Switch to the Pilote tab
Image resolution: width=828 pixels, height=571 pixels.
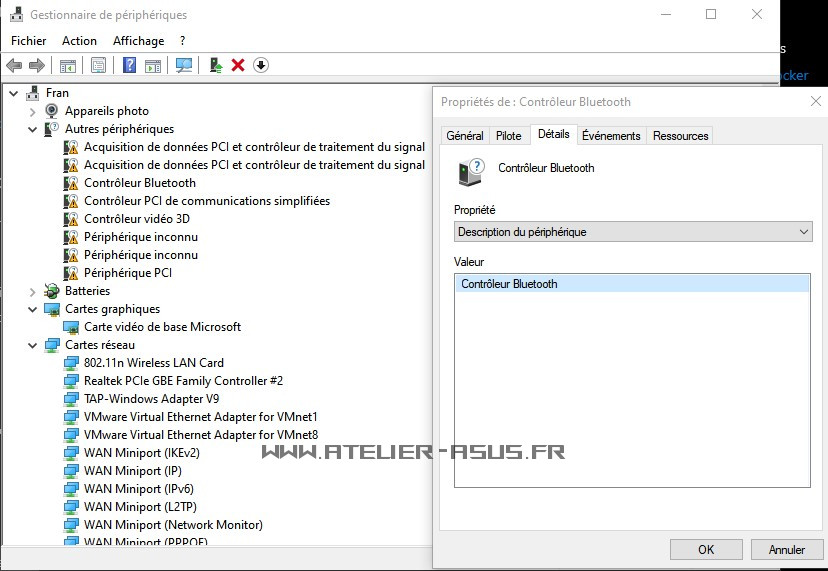click(509, 136)
